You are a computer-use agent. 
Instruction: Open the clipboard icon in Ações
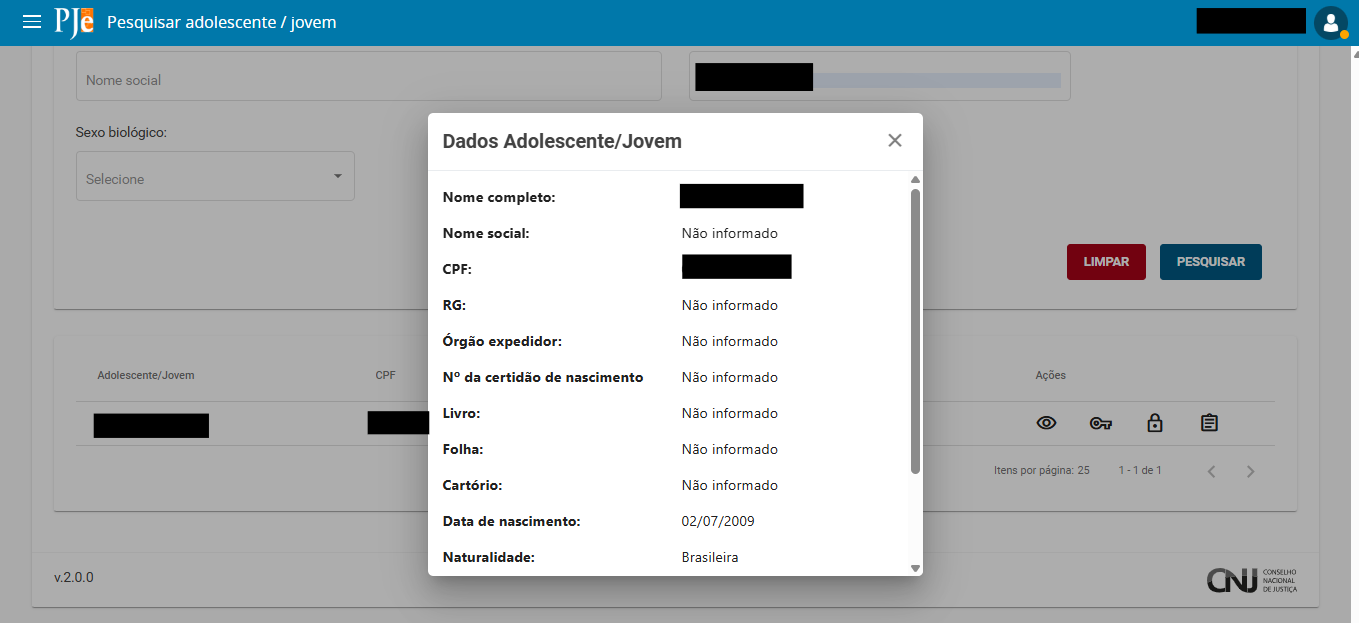[x=1209, y=422]
